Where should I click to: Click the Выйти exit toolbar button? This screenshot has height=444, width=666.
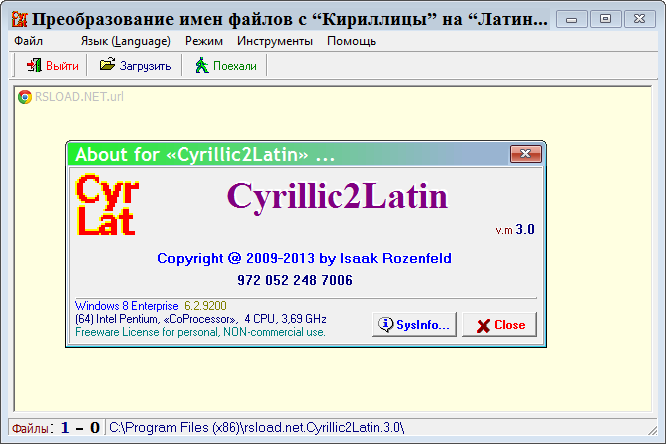tap(52, 66)
